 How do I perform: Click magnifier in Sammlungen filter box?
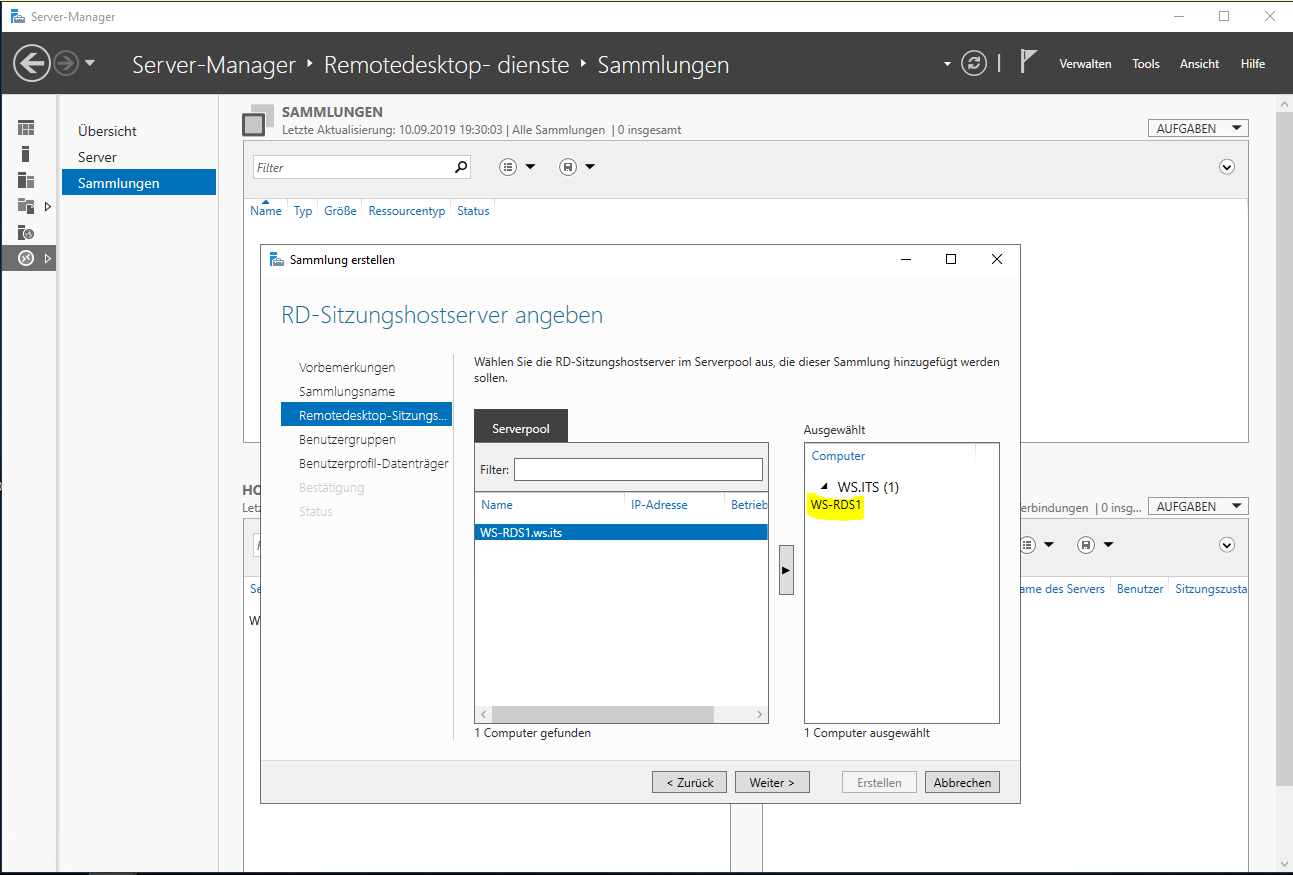(x=461, y=167)
